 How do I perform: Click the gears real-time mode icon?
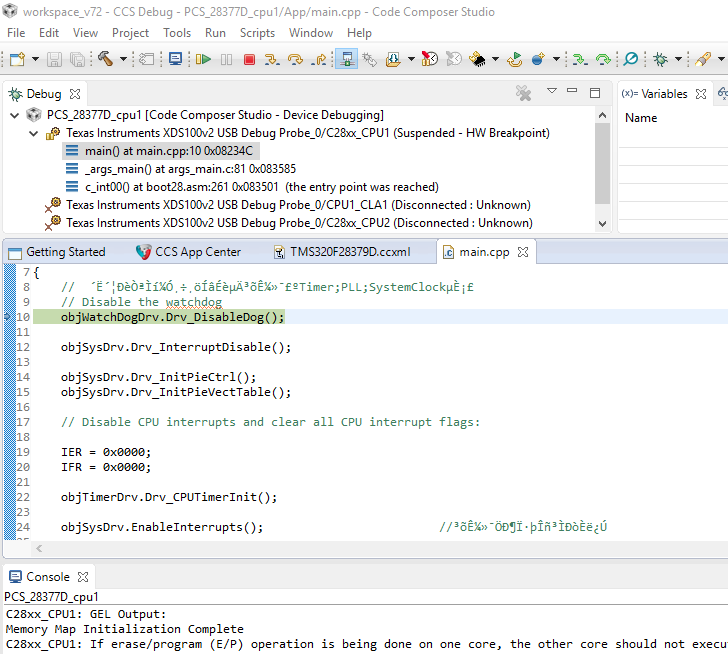tap(370, 59)
